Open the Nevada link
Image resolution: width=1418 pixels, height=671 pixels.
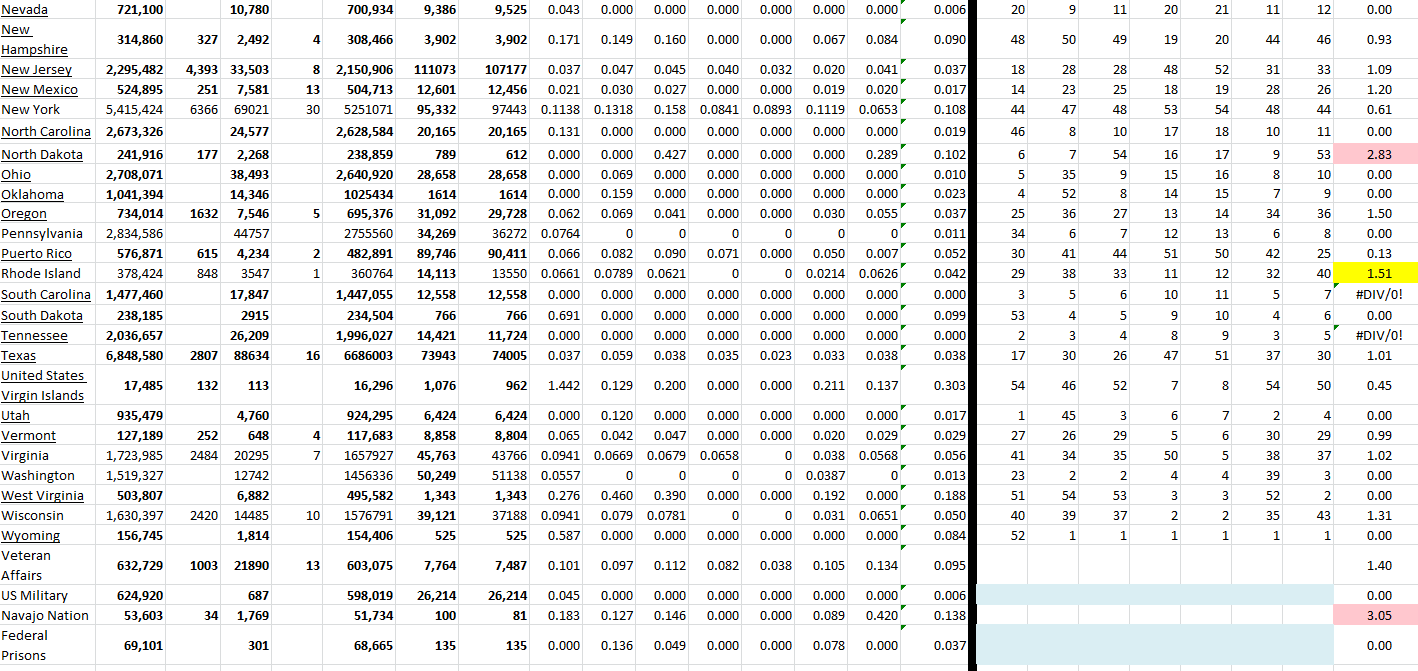coord(24,9)
